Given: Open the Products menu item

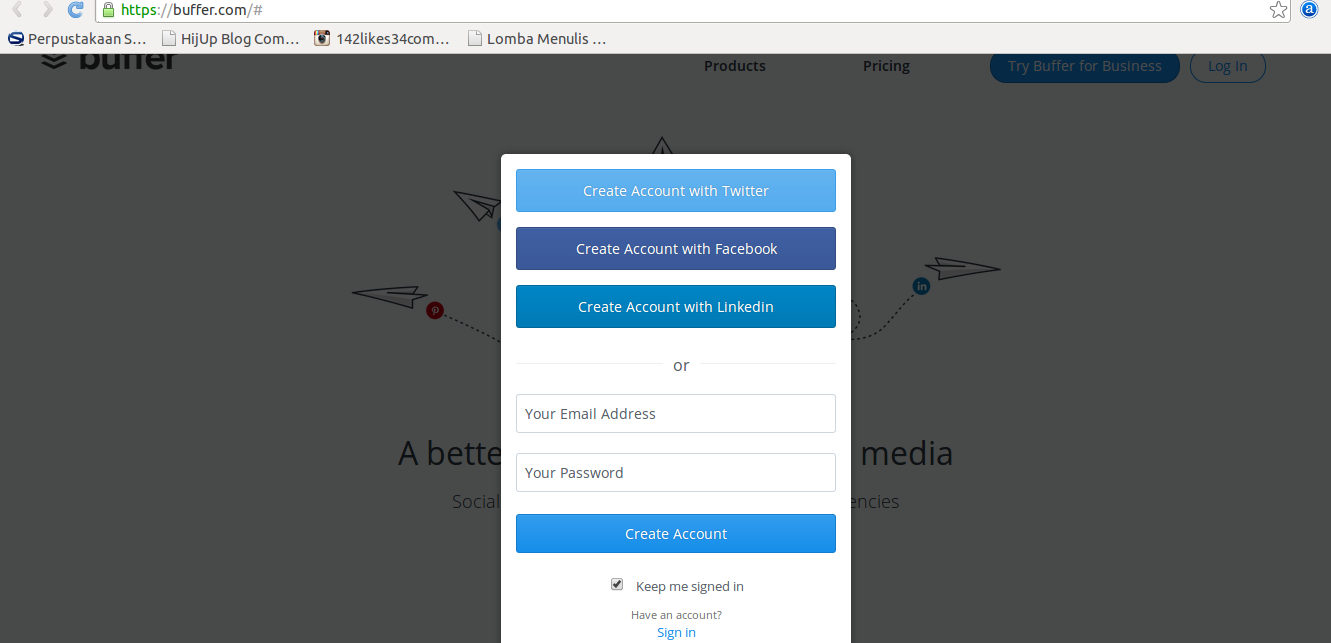Looking at the screenshot, I should point(735,66).
